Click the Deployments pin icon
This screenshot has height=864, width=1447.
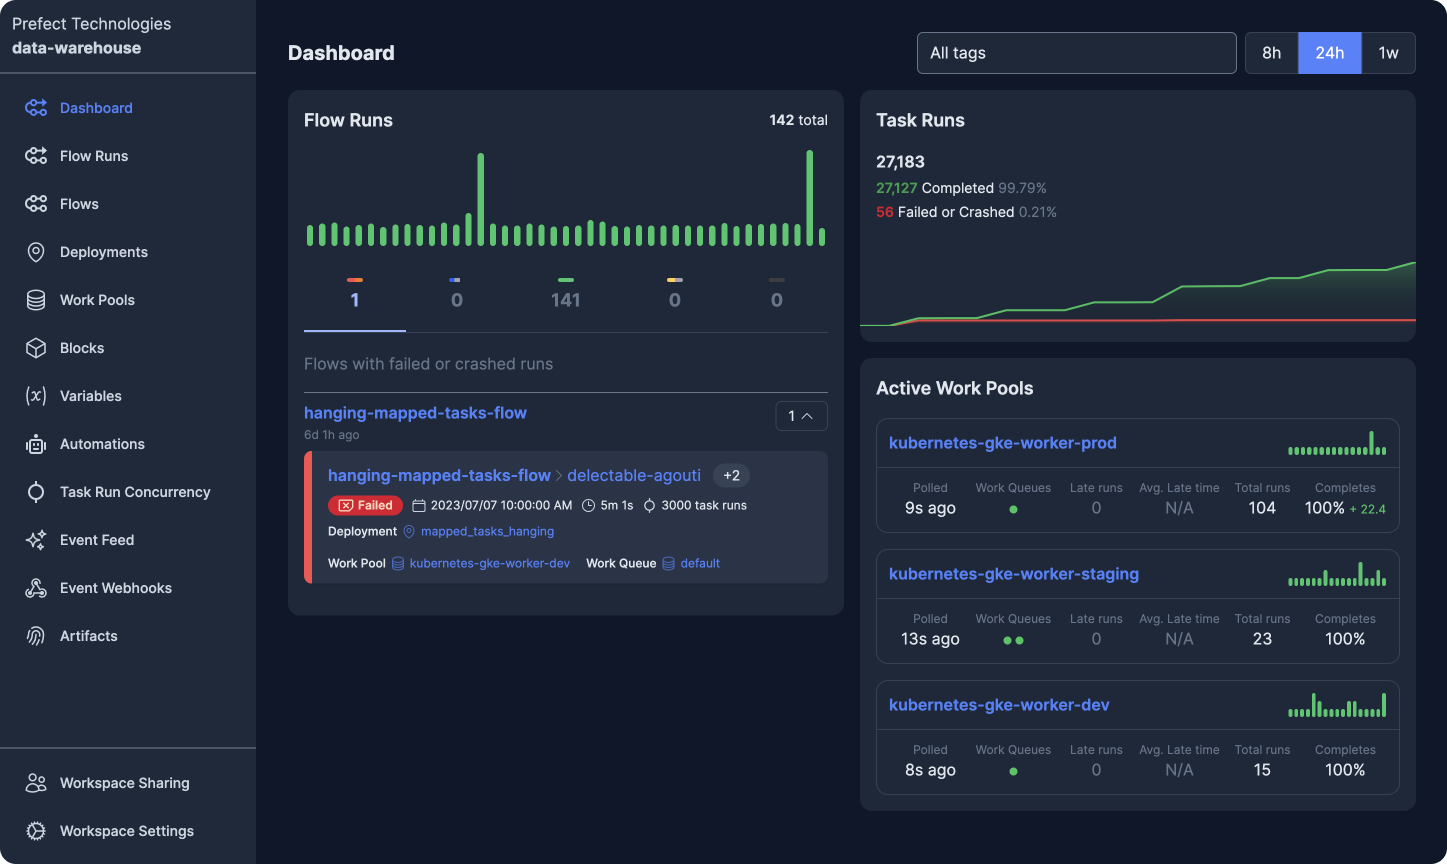click(36, 252)
